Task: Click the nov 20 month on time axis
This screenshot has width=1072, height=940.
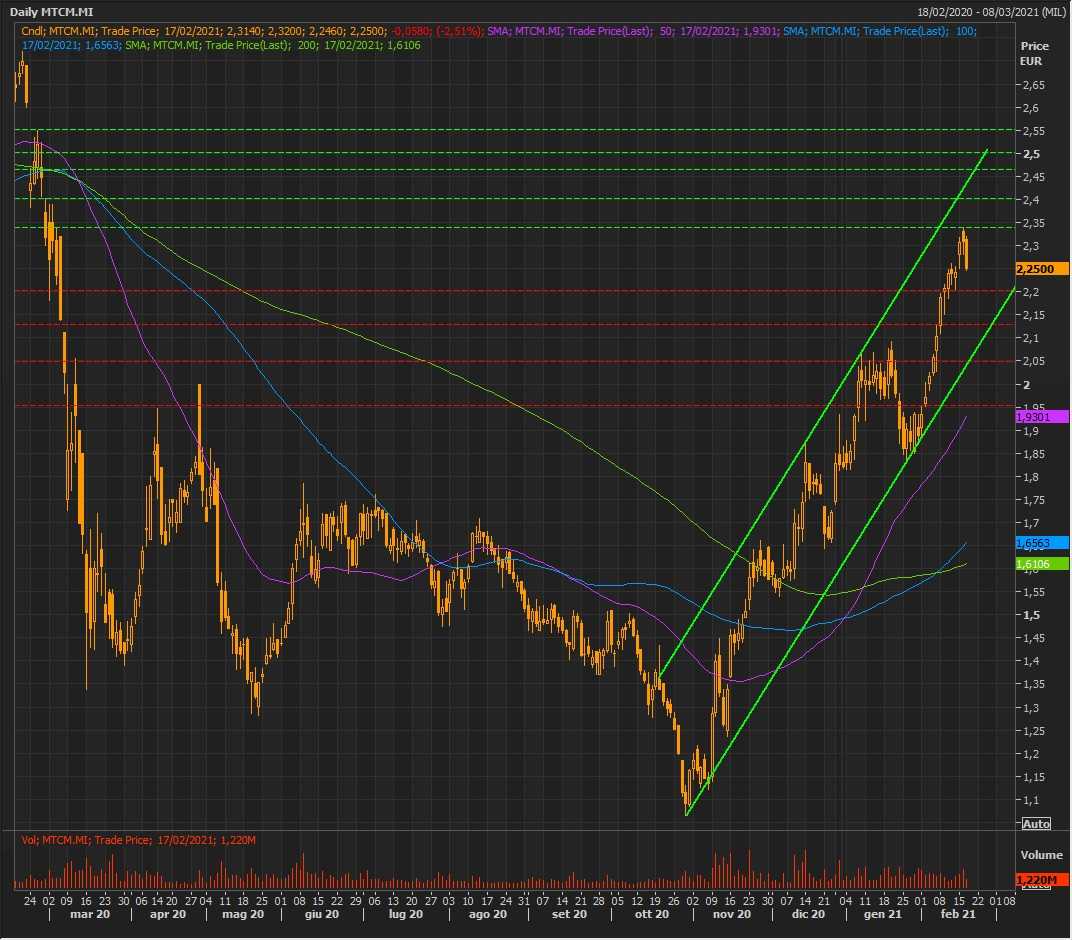Action: (731, 914)
